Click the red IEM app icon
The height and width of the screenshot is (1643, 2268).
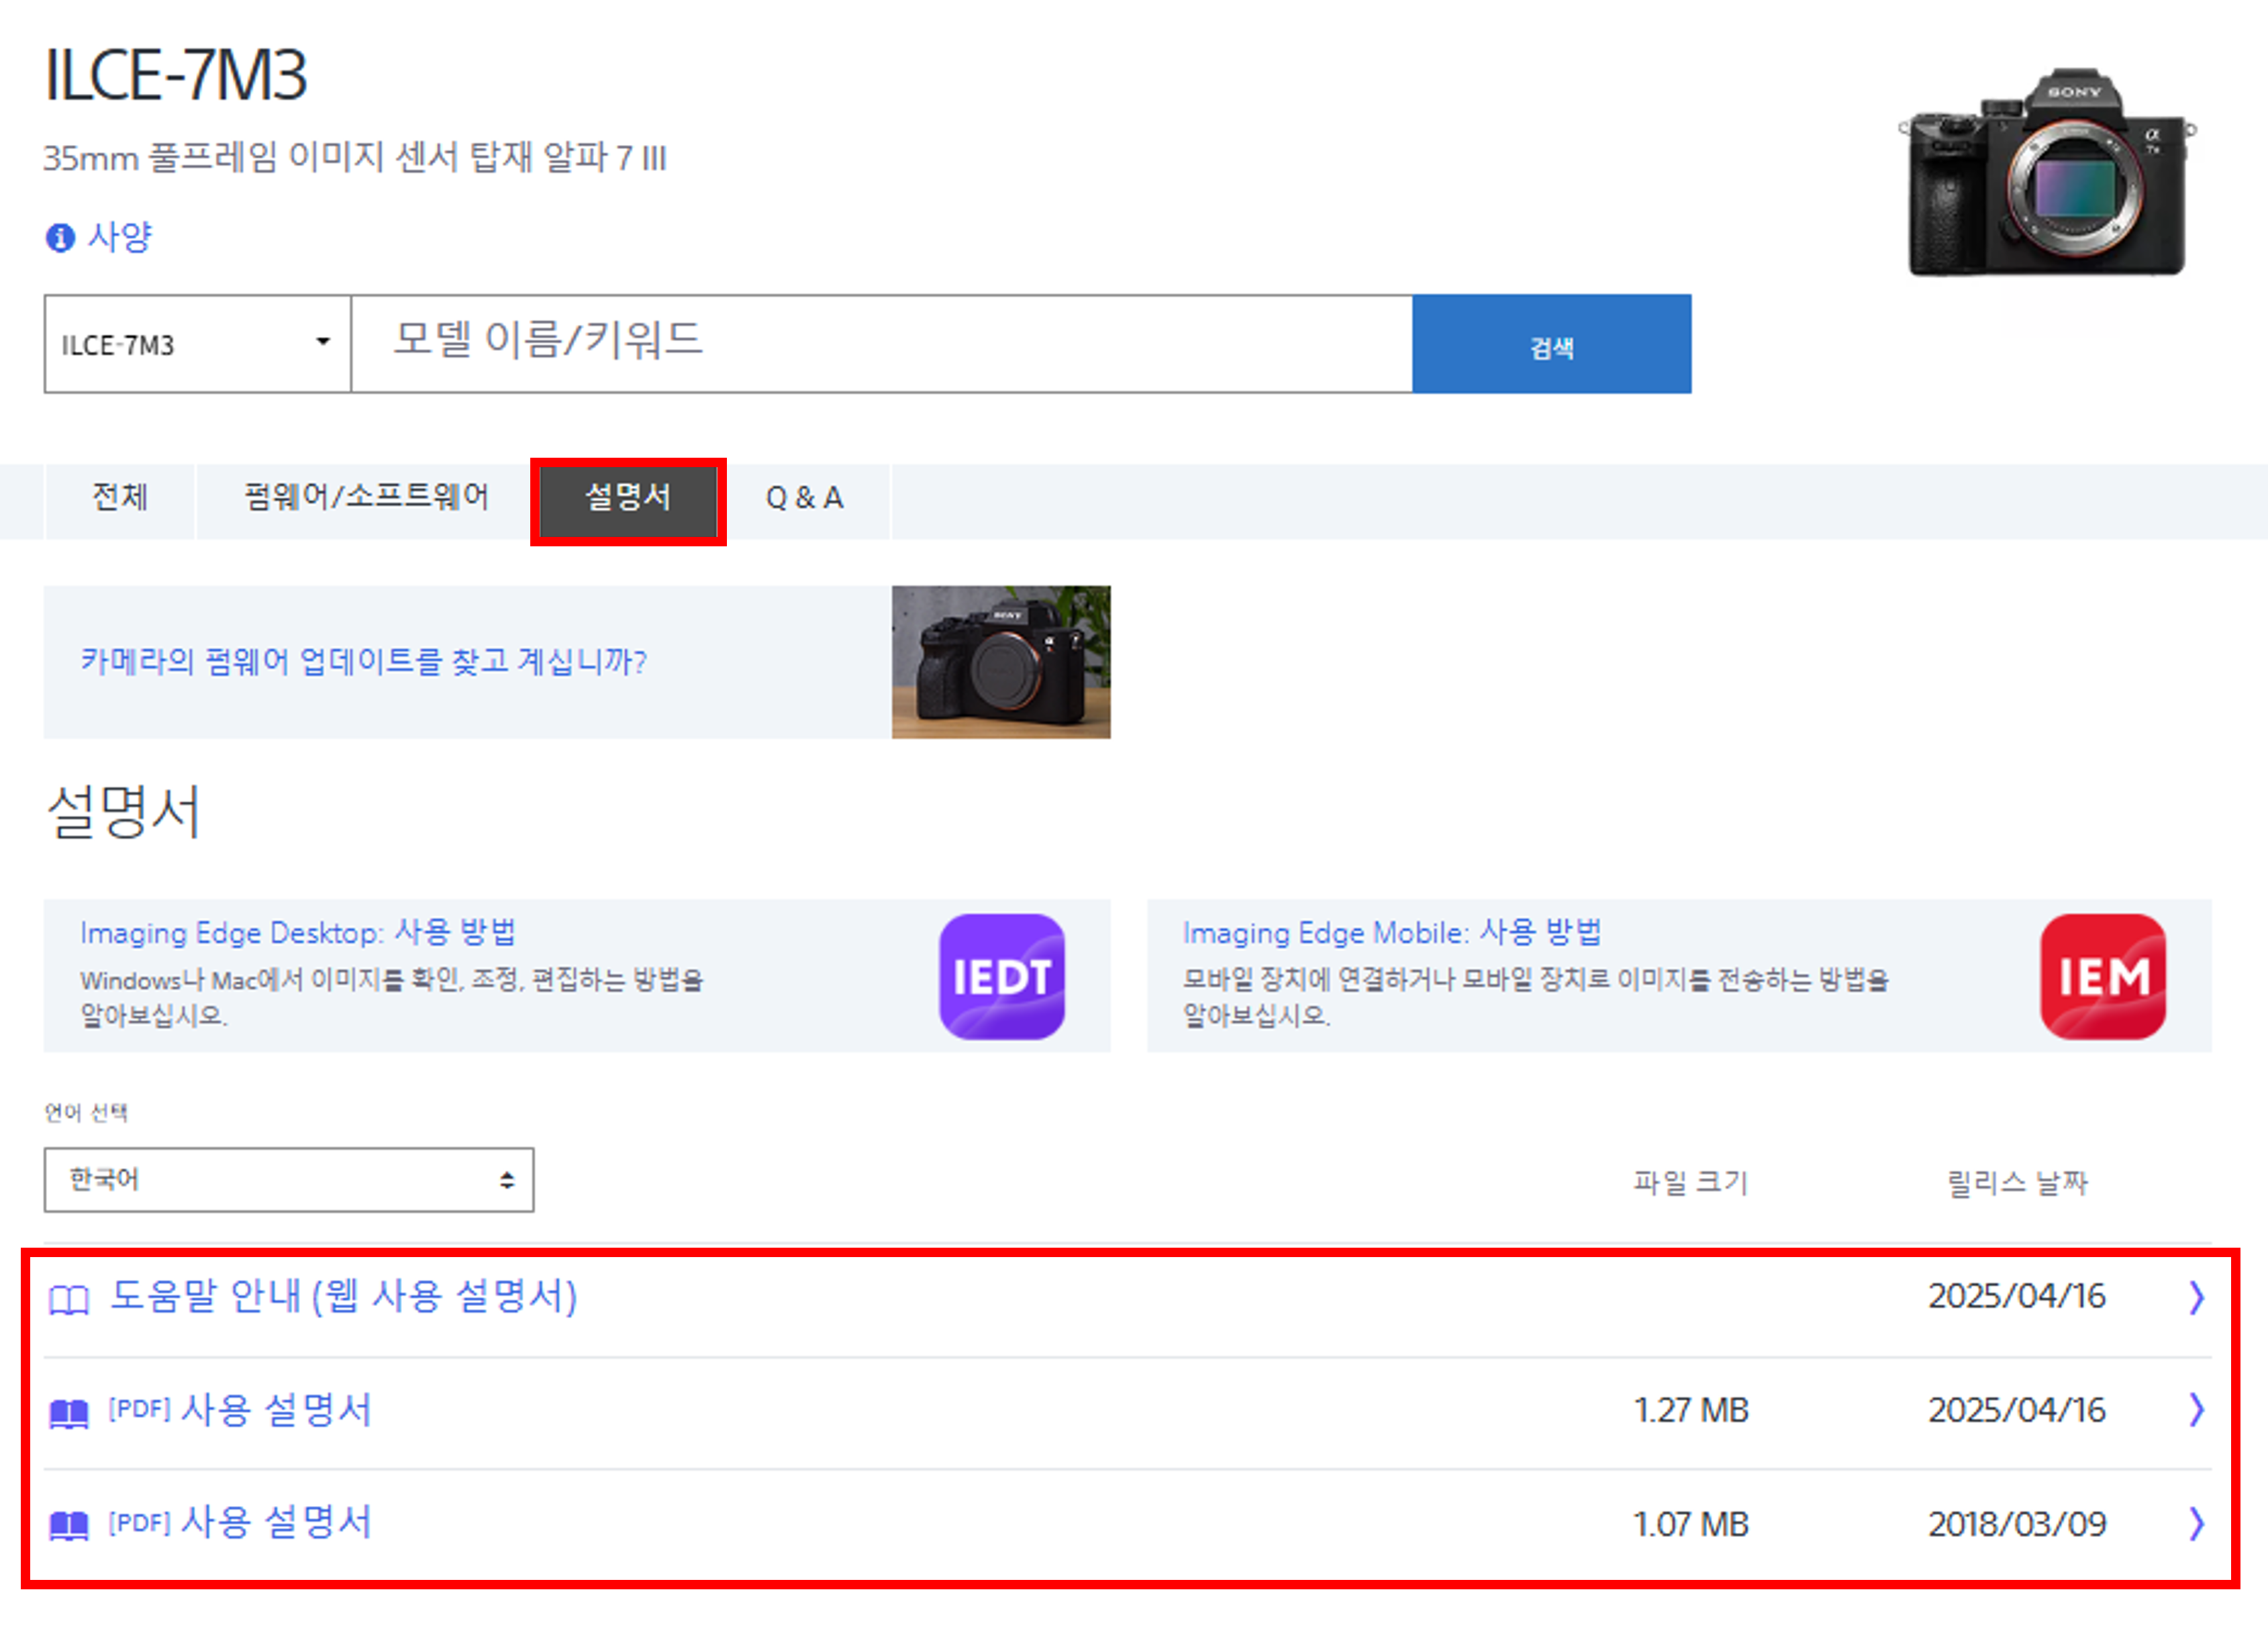point(2103,976)
